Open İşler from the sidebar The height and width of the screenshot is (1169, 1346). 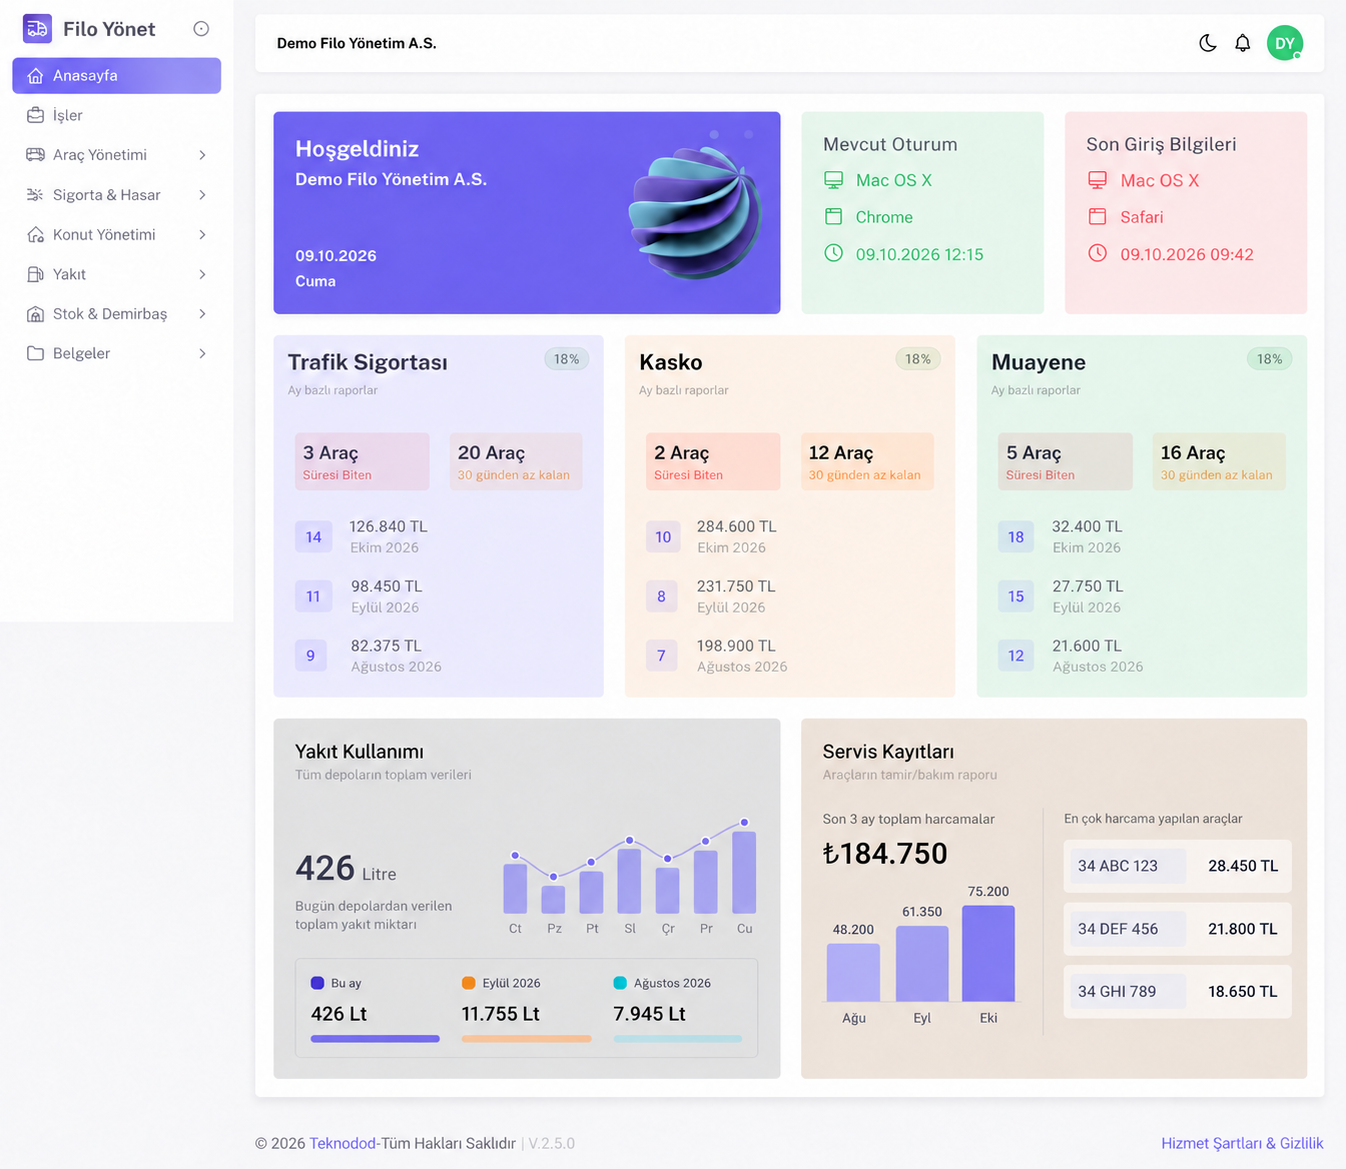(116, 115)
